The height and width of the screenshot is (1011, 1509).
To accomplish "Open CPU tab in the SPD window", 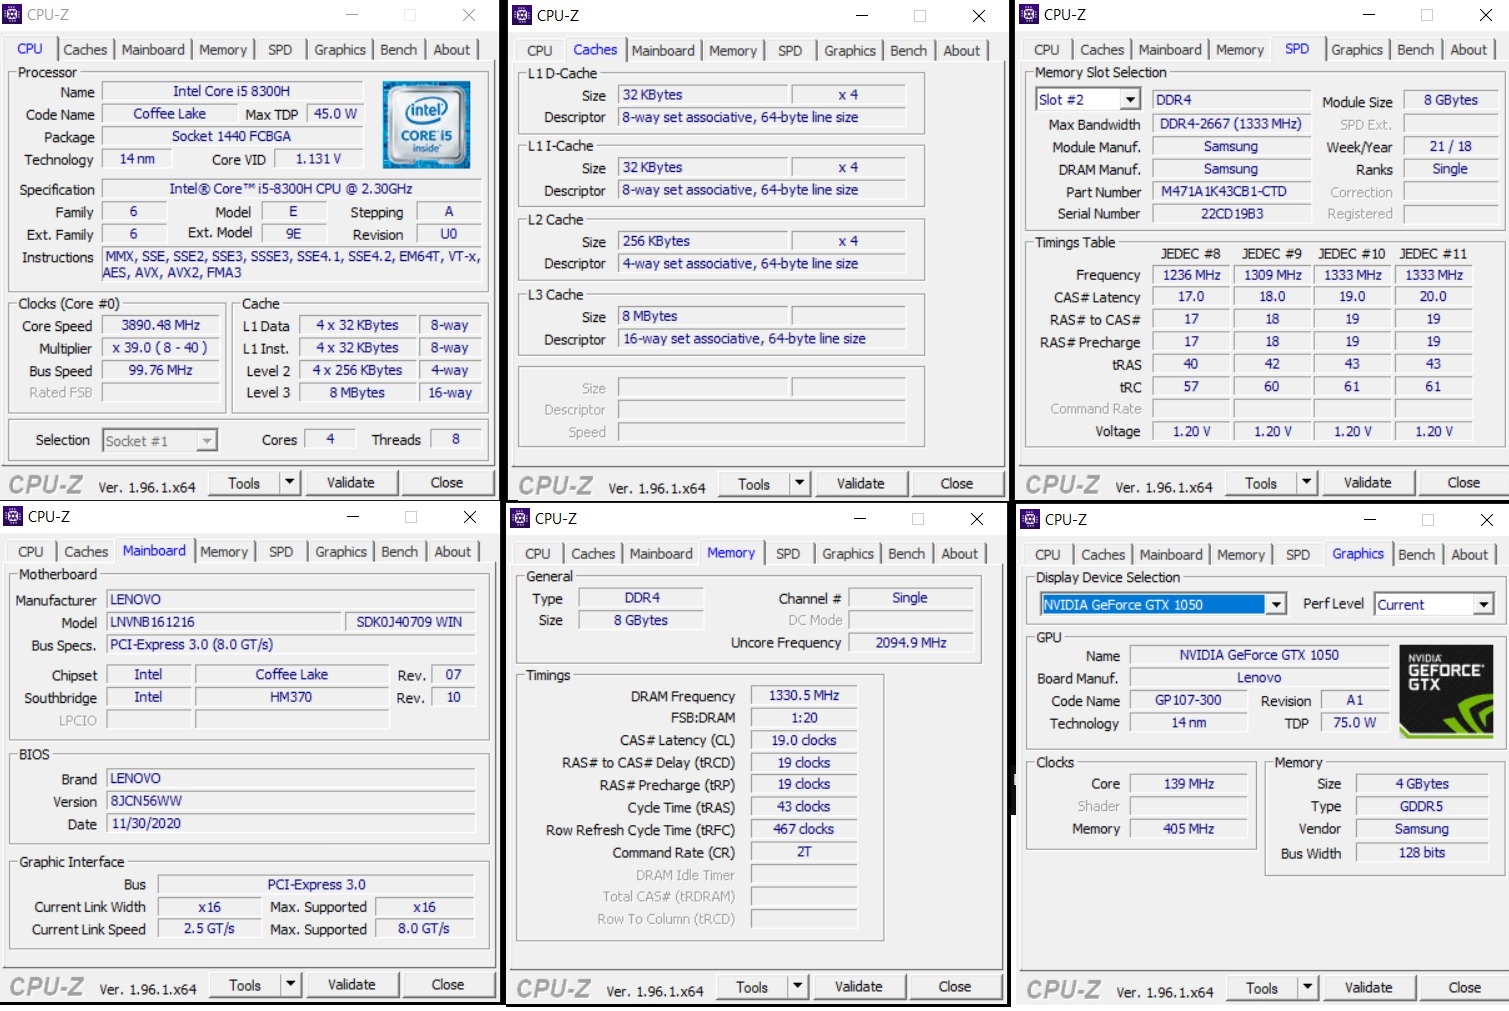I will coord(1047,49).
